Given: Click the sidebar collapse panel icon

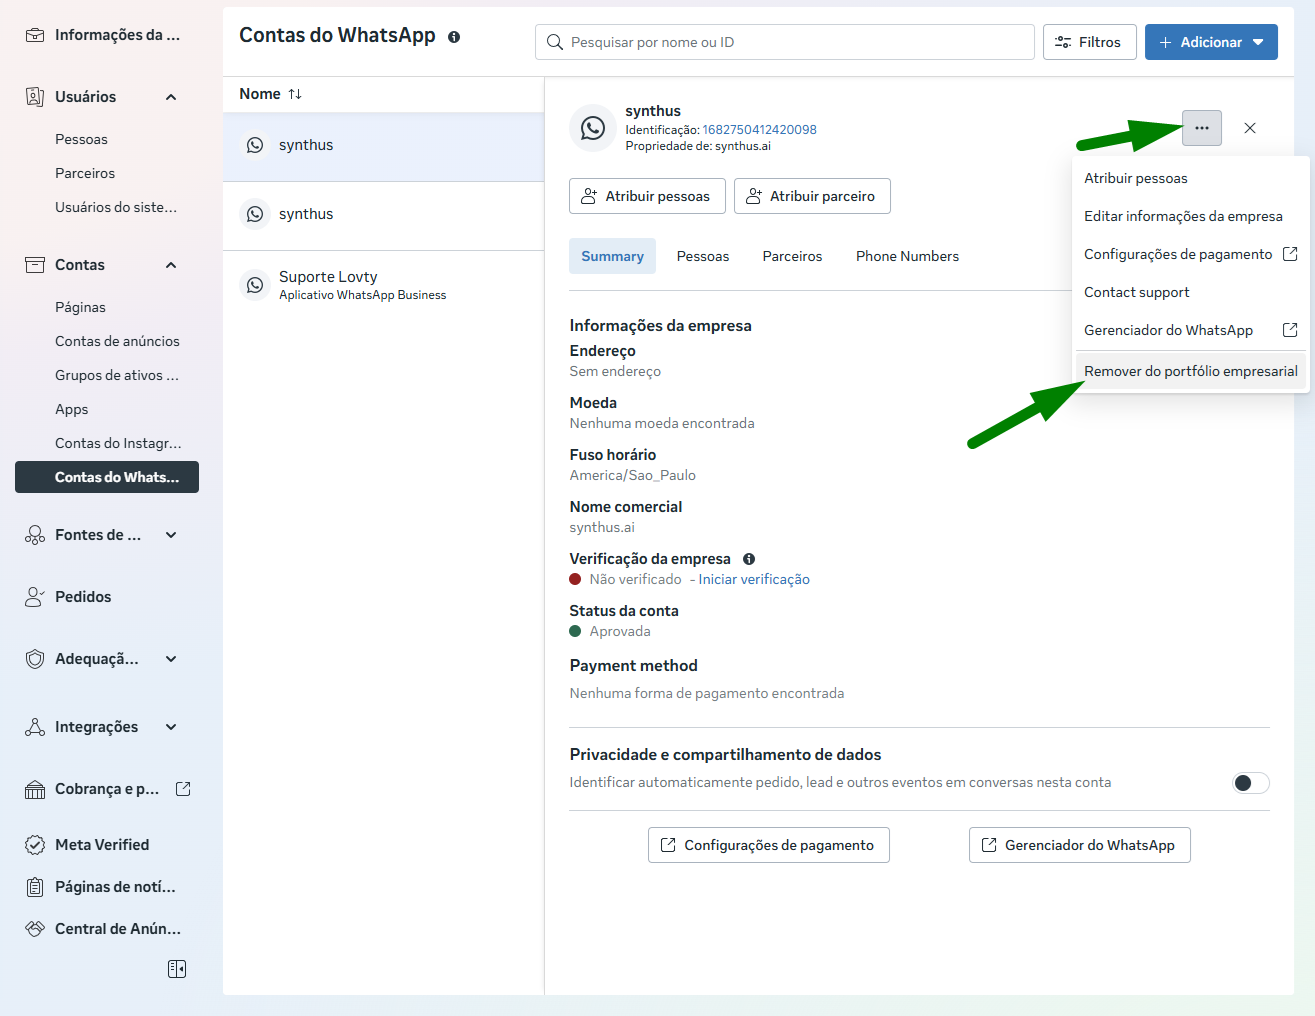Looking at the screenshot, I should click(x=177, y=969).
